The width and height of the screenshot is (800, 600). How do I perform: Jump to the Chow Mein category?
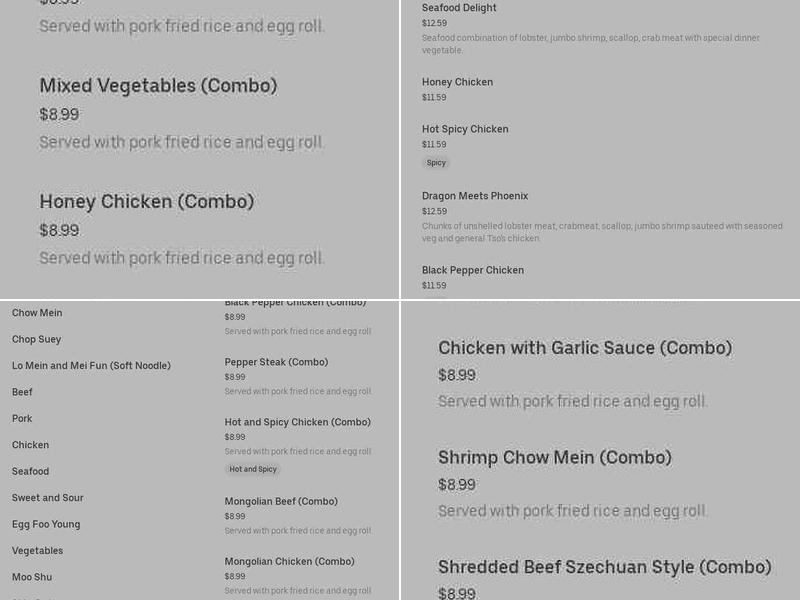[37, 313]
